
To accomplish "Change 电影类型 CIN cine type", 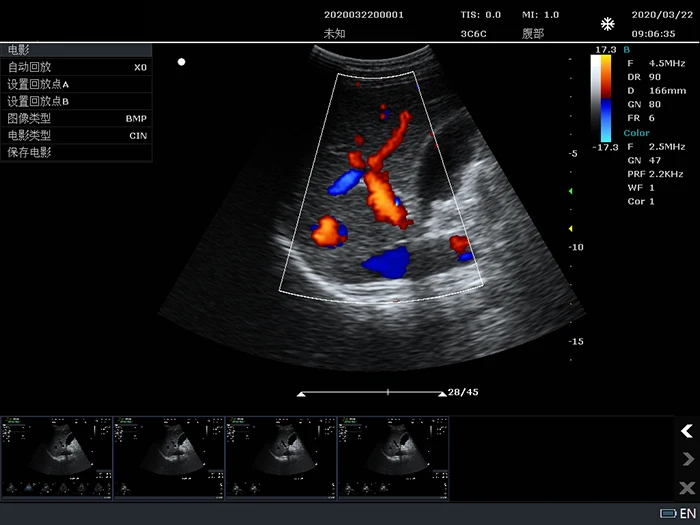I will (x=76, y=135).
